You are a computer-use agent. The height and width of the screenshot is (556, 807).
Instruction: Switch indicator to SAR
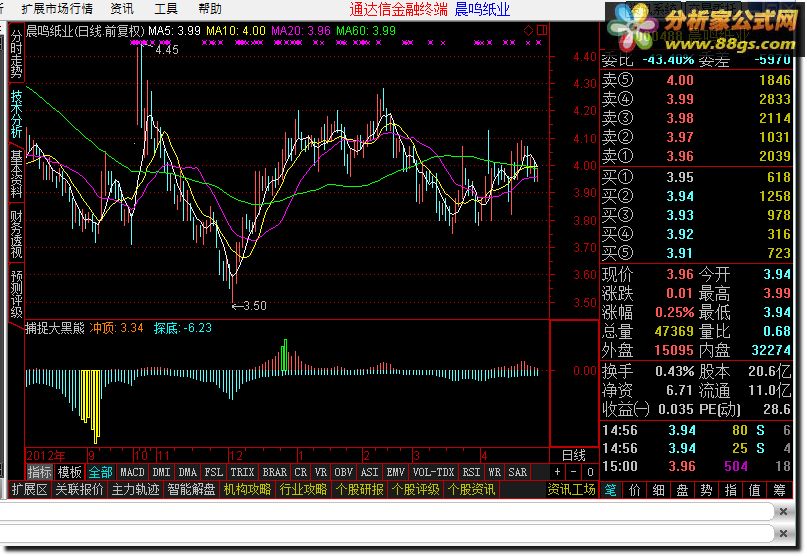[517, 472]
